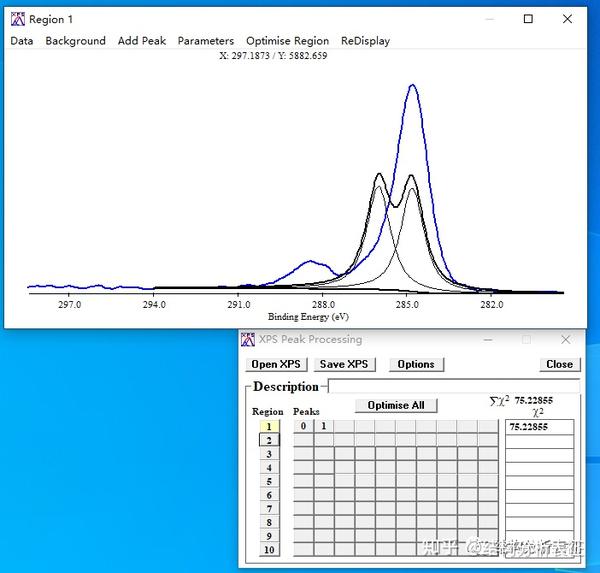Screen dimensions: 600x573
Task: Select Region 5 button
Action: [269, 481]
